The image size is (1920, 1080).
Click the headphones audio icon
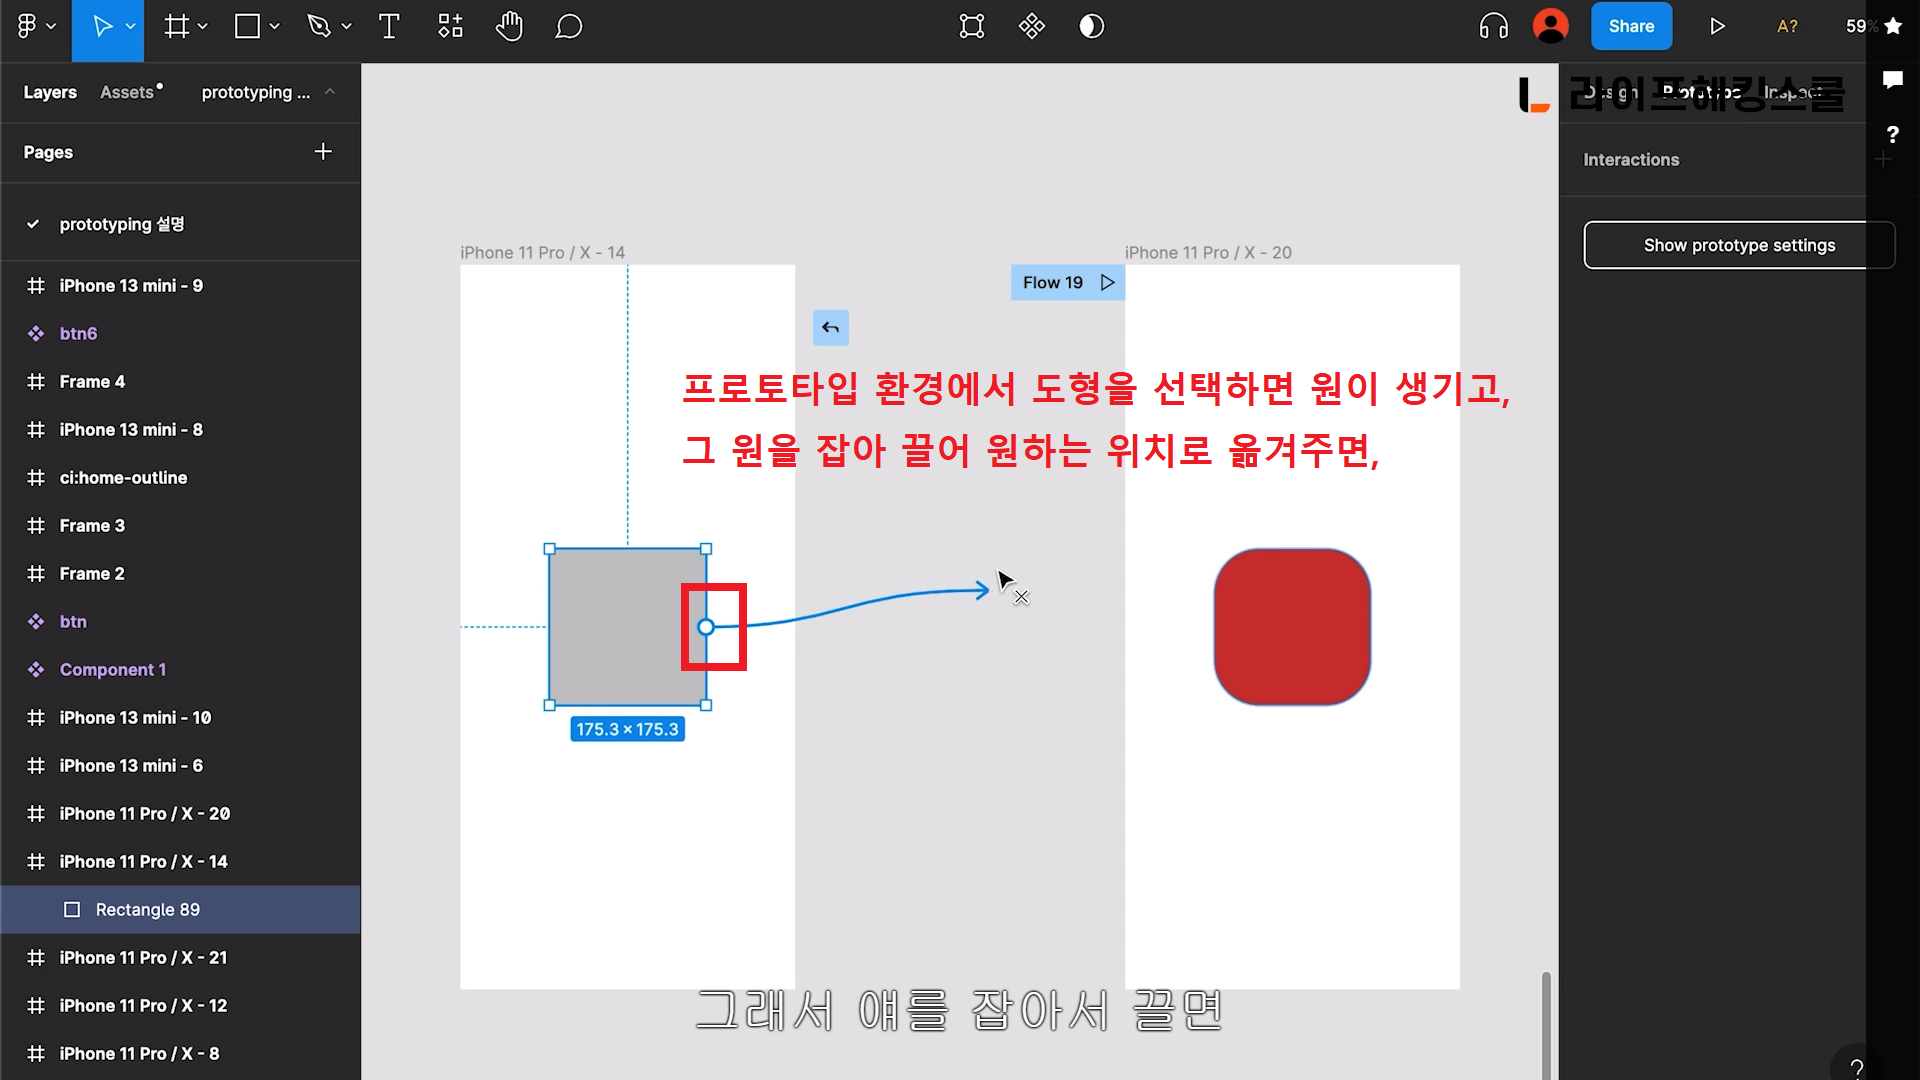point(1493,27)
